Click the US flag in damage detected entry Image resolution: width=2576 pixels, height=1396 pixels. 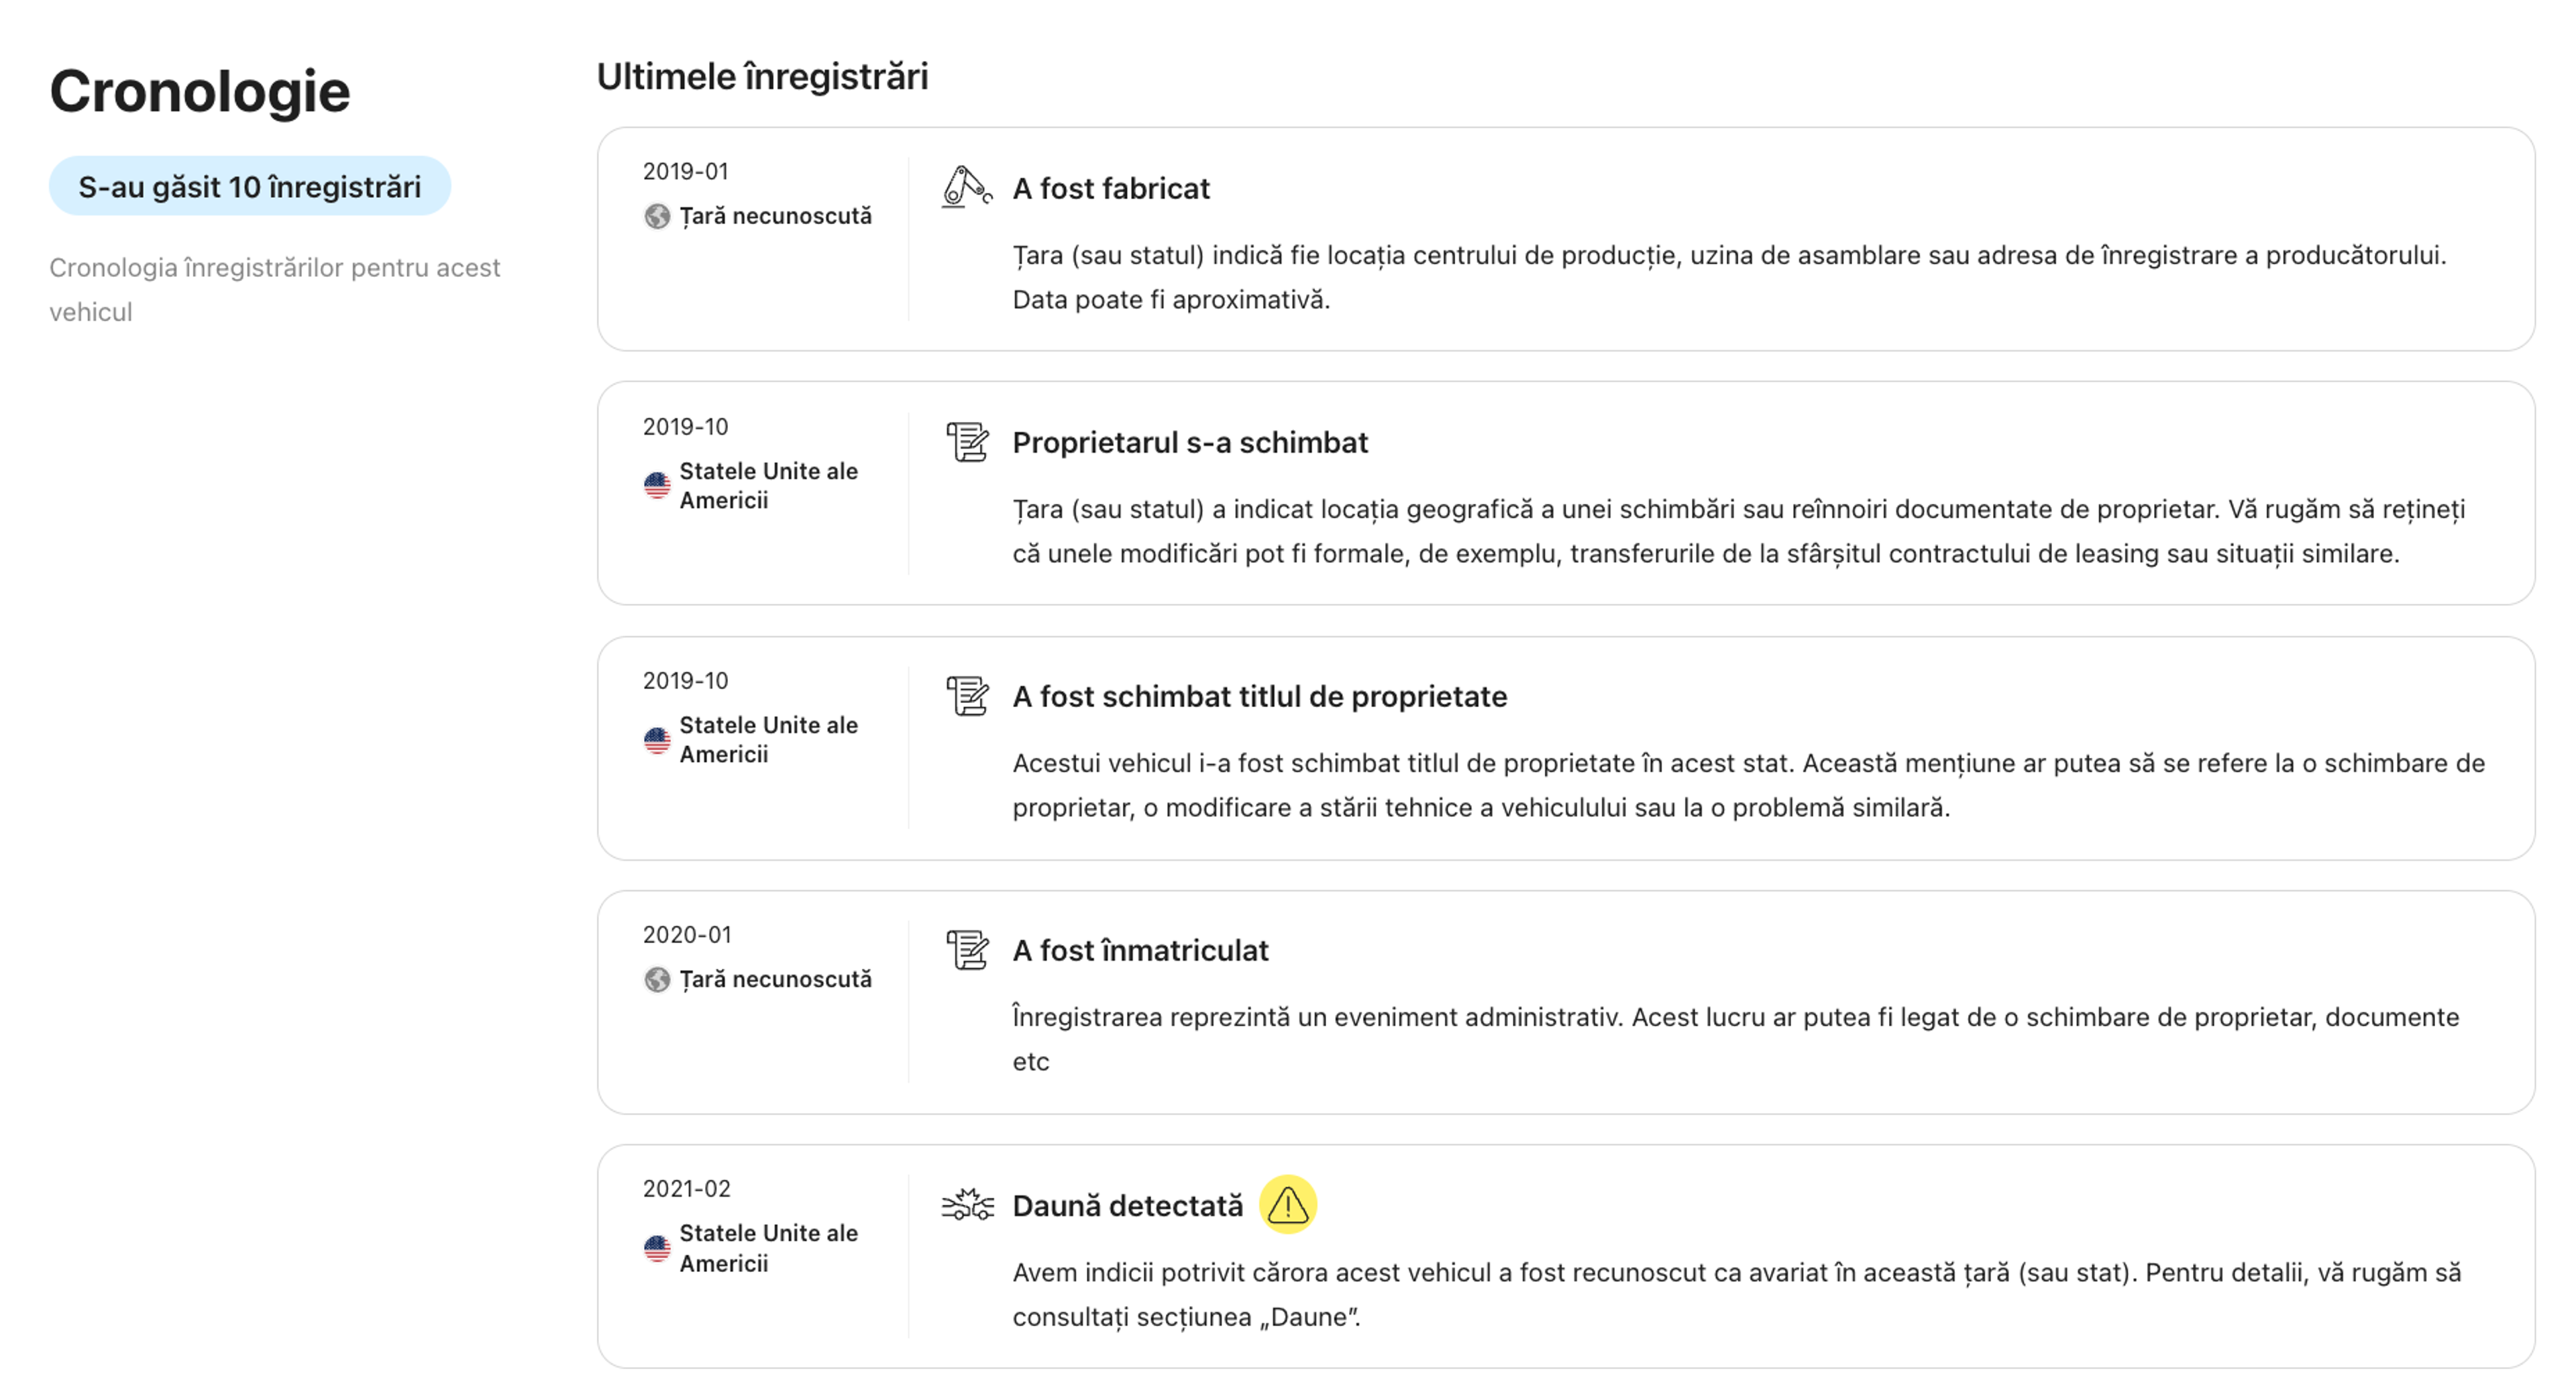point(657,1248)
